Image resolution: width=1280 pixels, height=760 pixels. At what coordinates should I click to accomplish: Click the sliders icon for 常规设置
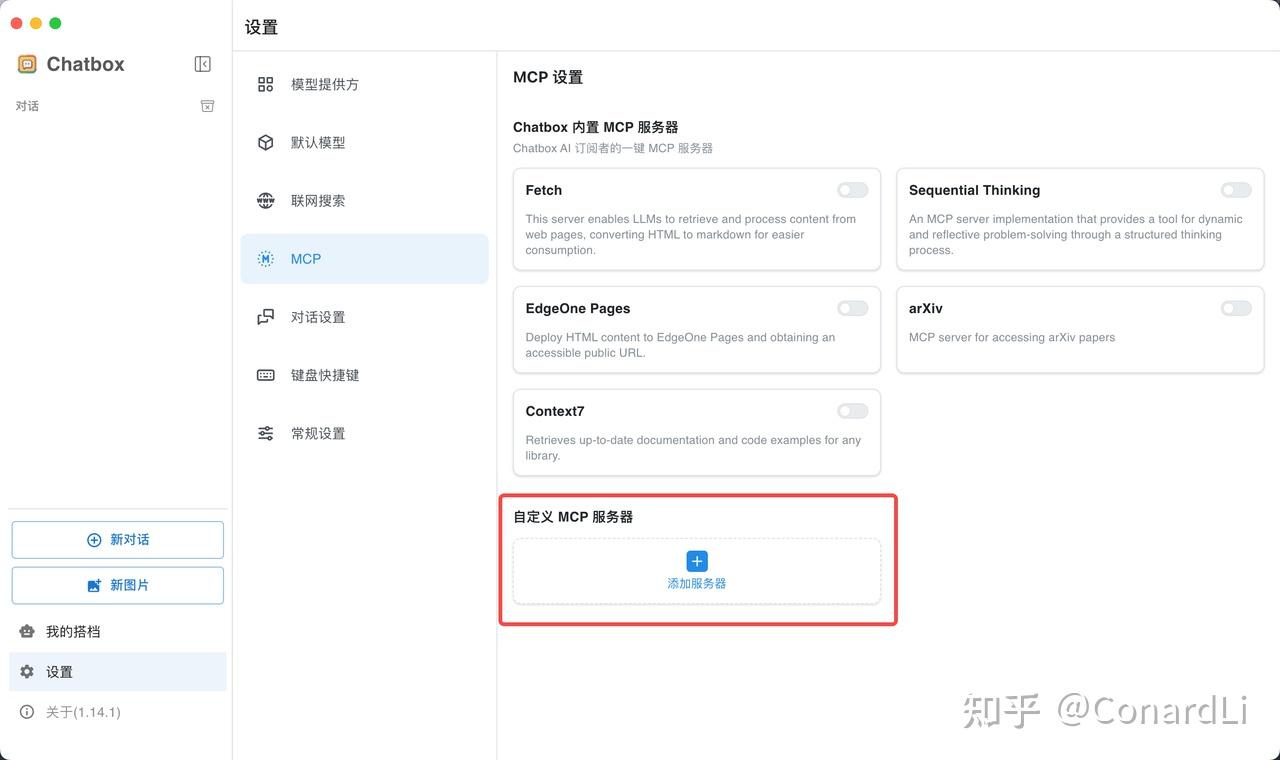[265, 433]
